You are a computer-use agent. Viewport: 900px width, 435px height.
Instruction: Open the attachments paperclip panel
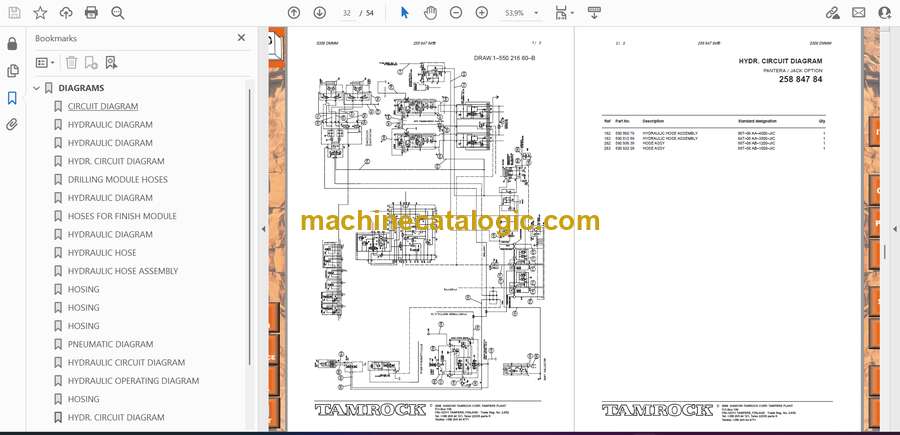tap(12, 125)
